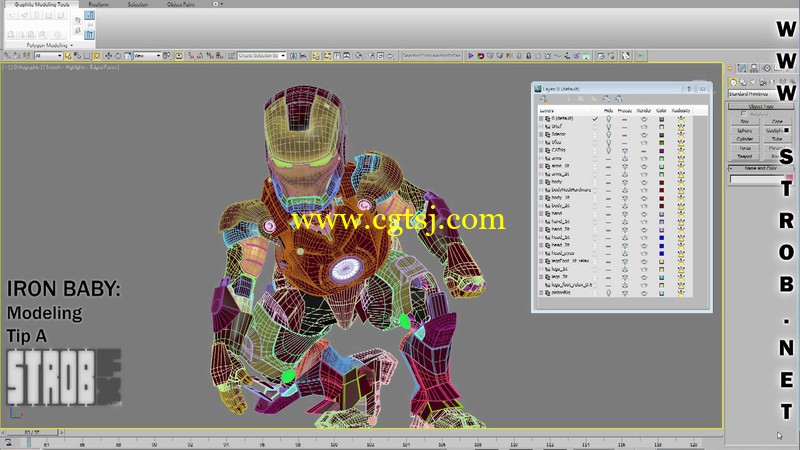Toggle Hide for the bottom layer row

608,293
